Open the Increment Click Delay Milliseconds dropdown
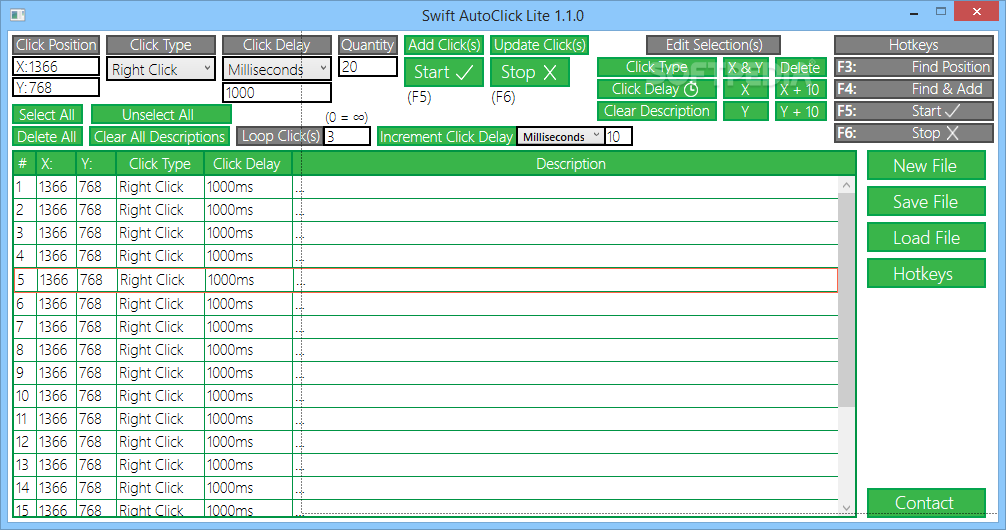Screen dimensions: 1006x530 click(x=561, y=136)
